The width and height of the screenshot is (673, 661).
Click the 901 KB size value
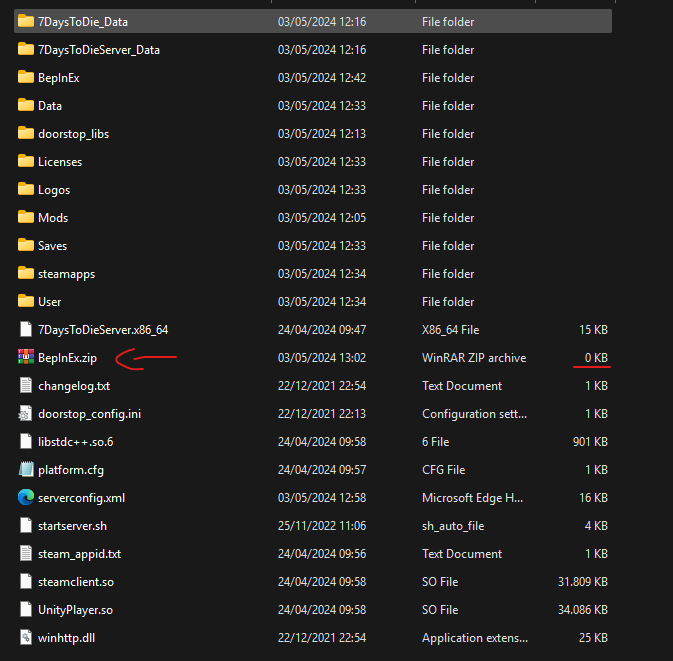[x=590, y=442]
